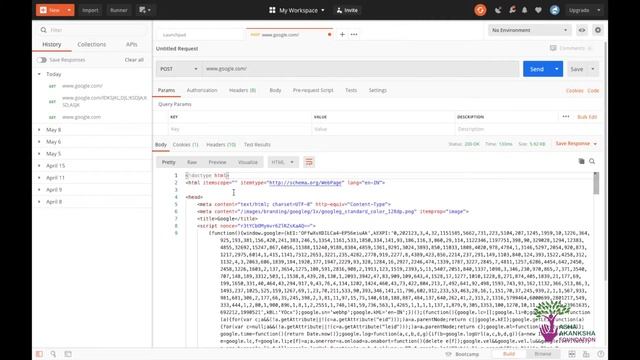Click the heart icon in header
640x360 pixels.
click(538, 10)
